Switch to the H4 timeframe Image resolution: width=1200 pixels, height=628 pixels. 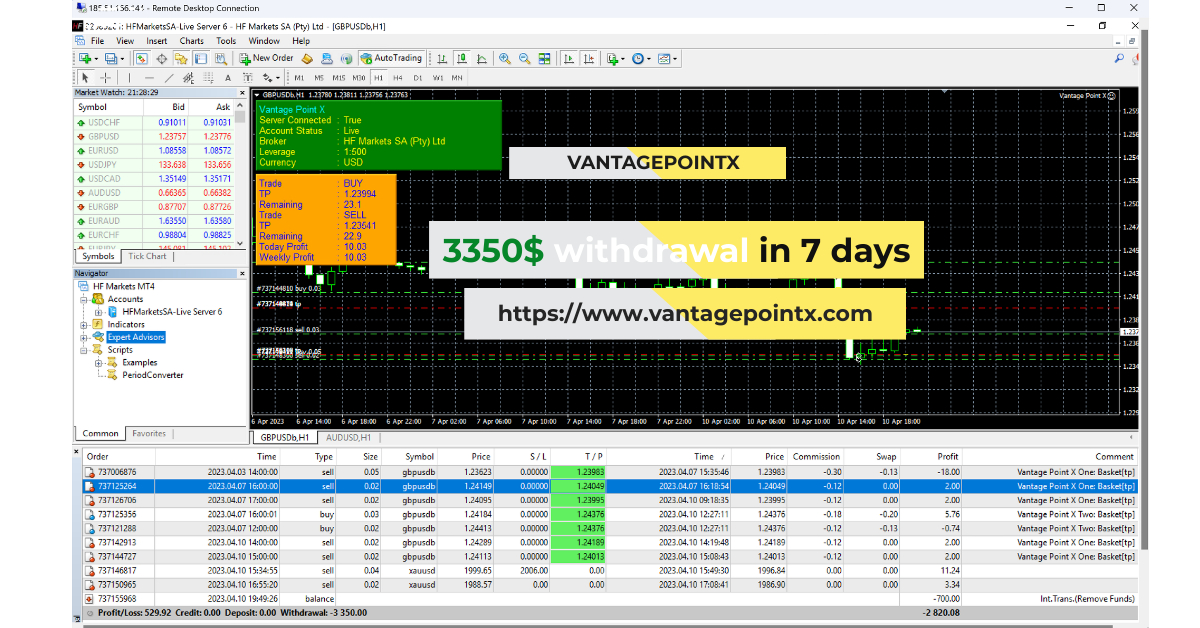click(x=398, y=77)
